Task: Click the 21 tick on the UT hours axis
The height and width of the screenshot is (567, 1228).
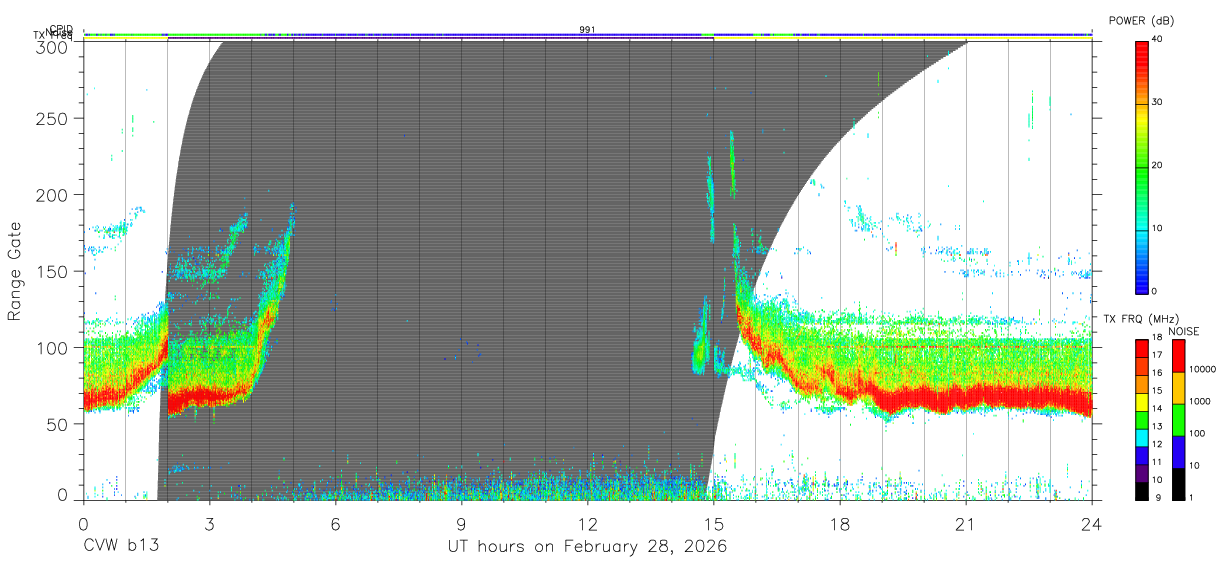Action: [966, 523]
